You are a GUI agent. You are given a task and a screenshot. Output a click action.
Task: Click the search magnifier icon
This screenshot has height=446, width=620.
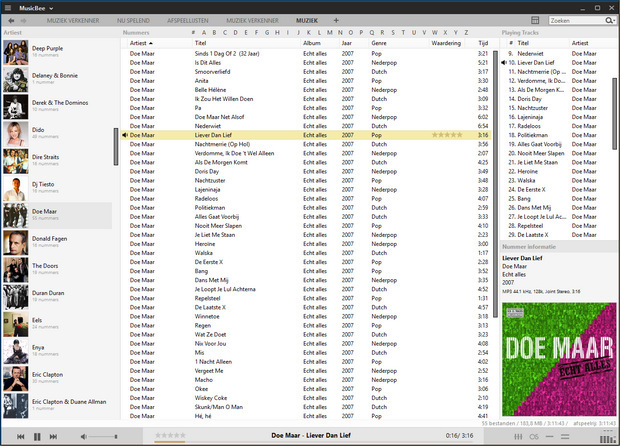click(x=608, y=21)
